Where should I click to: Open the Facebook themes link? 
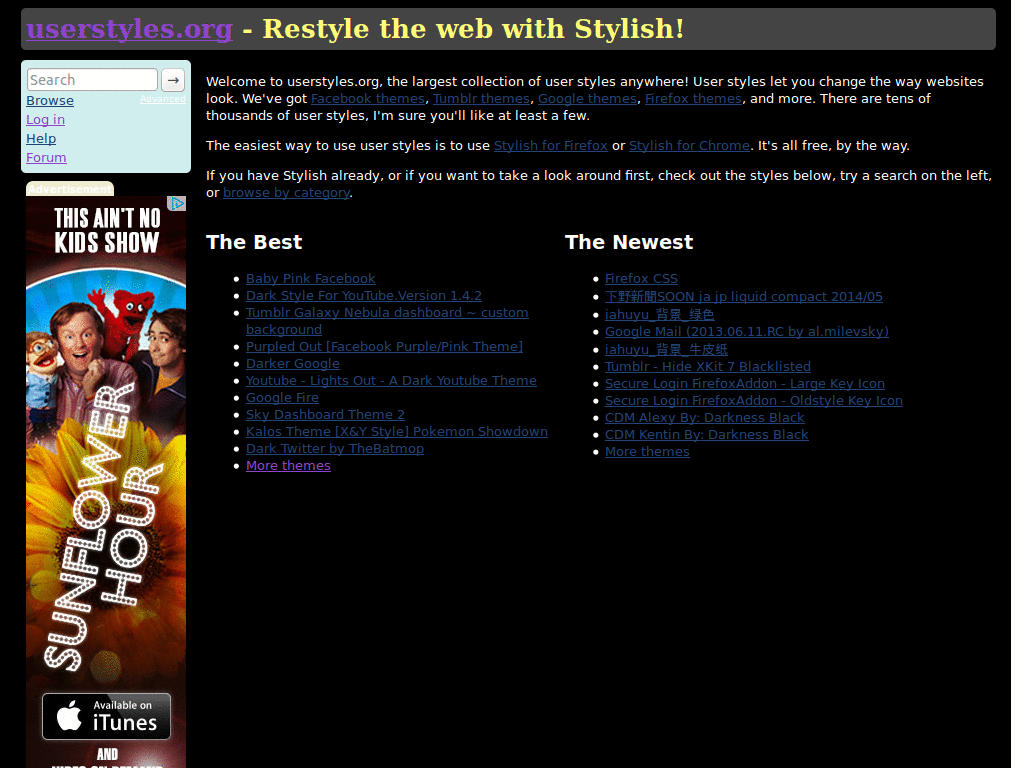point(368,99)
